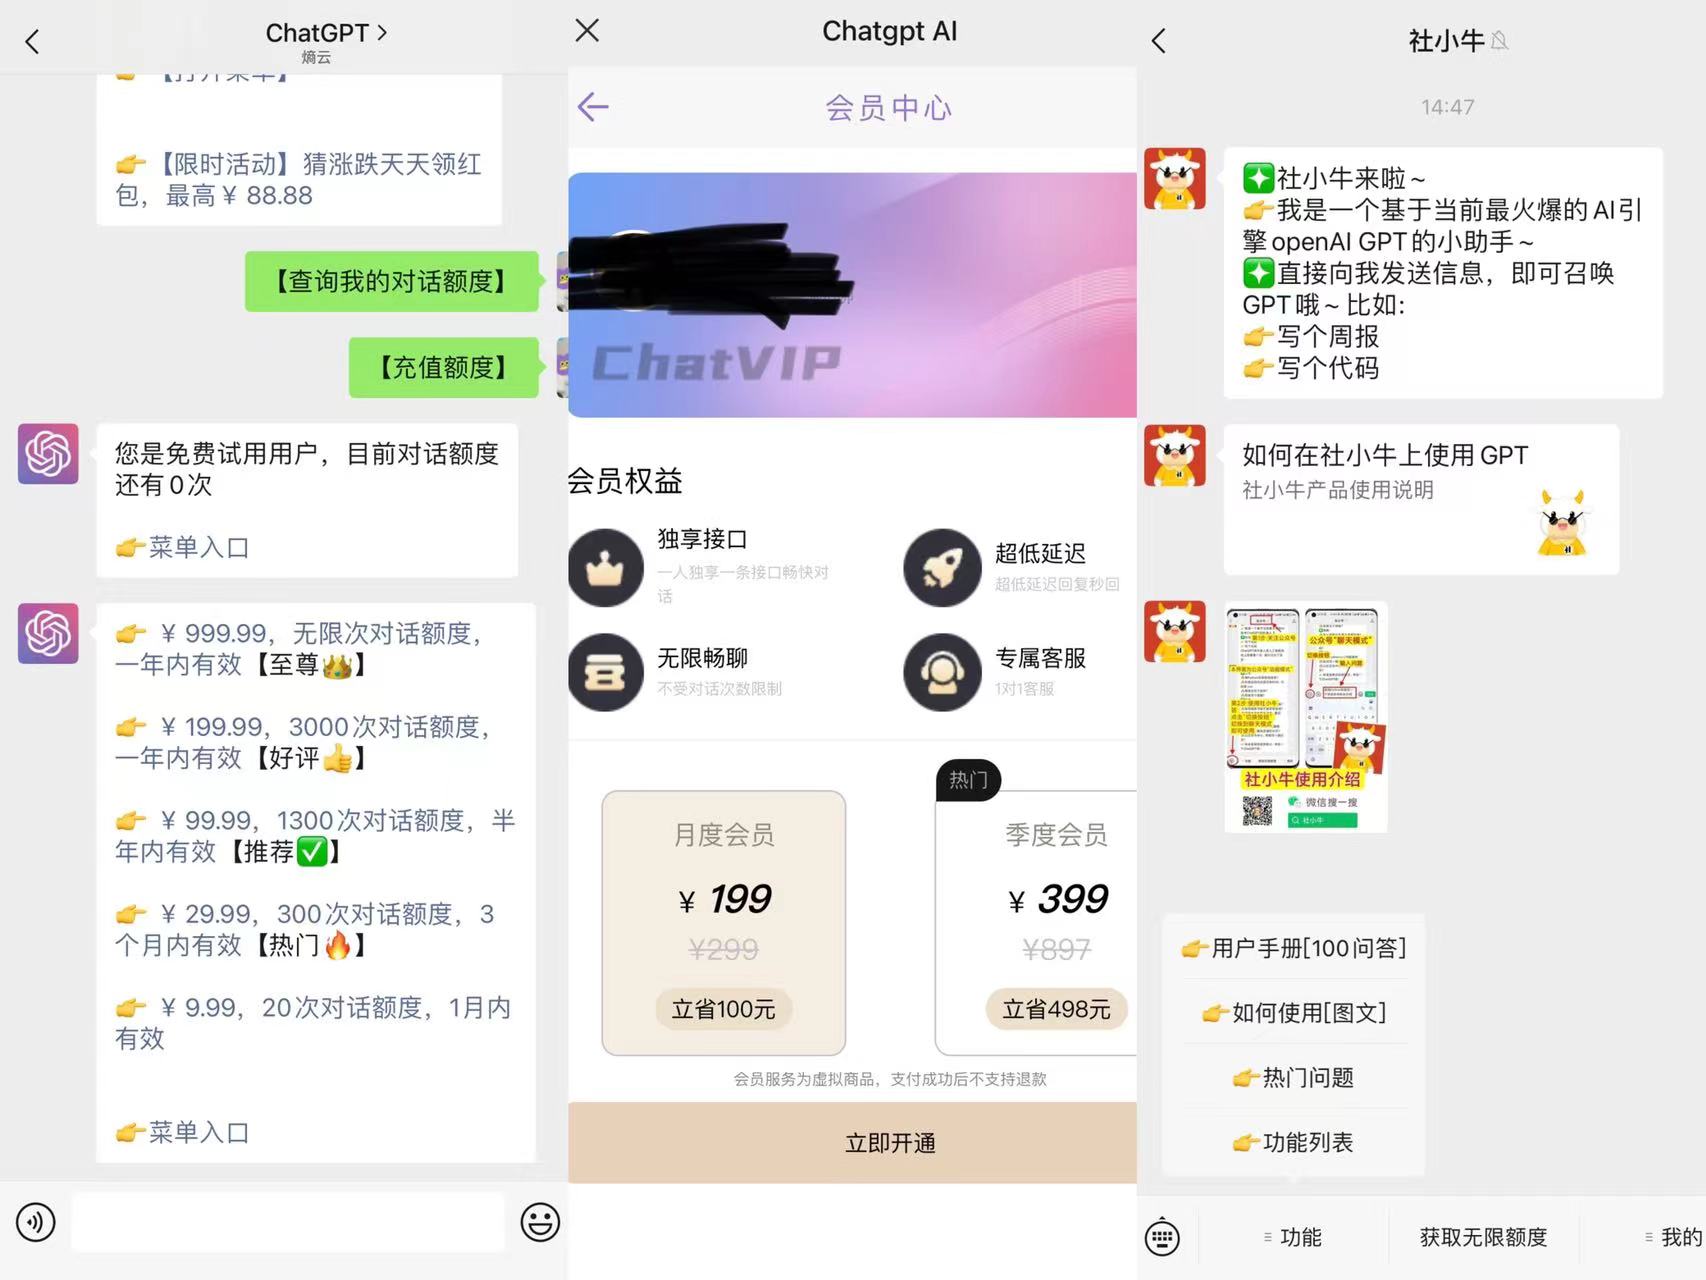The image size is (1706, 1280).
Task: Choose 功能列表 from popup menu
Action: 1294,1142
